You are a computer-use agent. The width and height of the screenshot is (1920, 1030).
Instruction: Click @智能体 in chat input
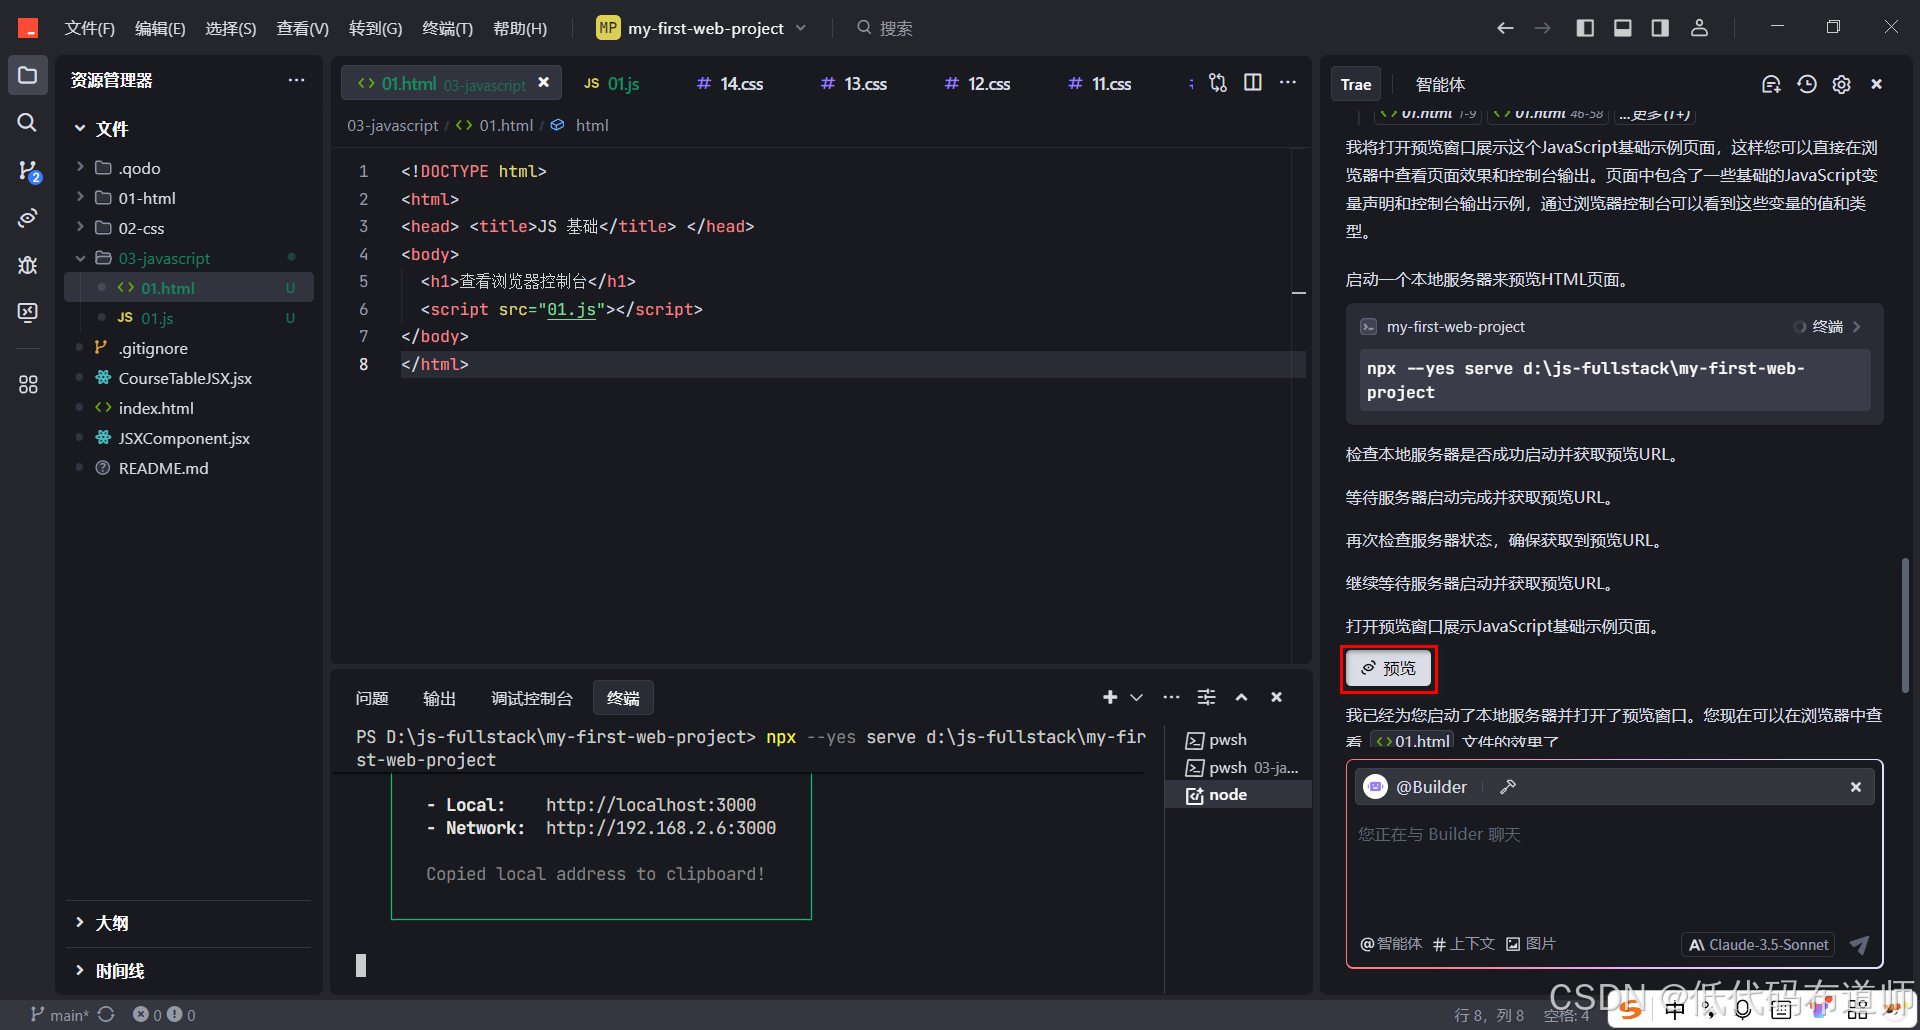click(x=1391, y=944)
